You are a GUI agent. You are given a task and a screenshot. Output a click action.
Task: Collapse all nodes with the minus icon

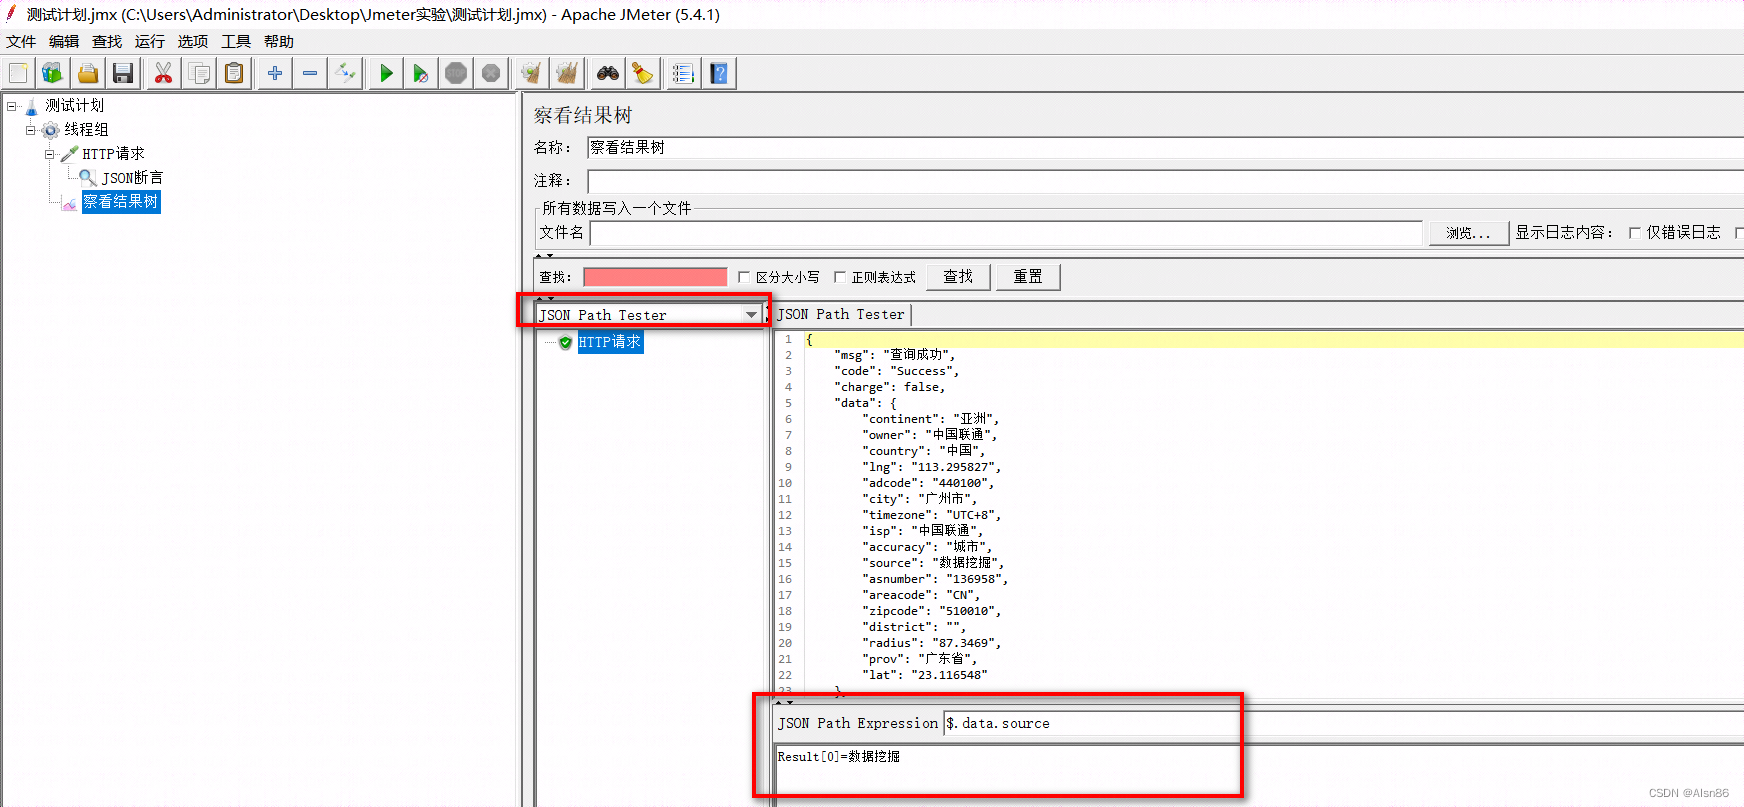pos(310,73)
